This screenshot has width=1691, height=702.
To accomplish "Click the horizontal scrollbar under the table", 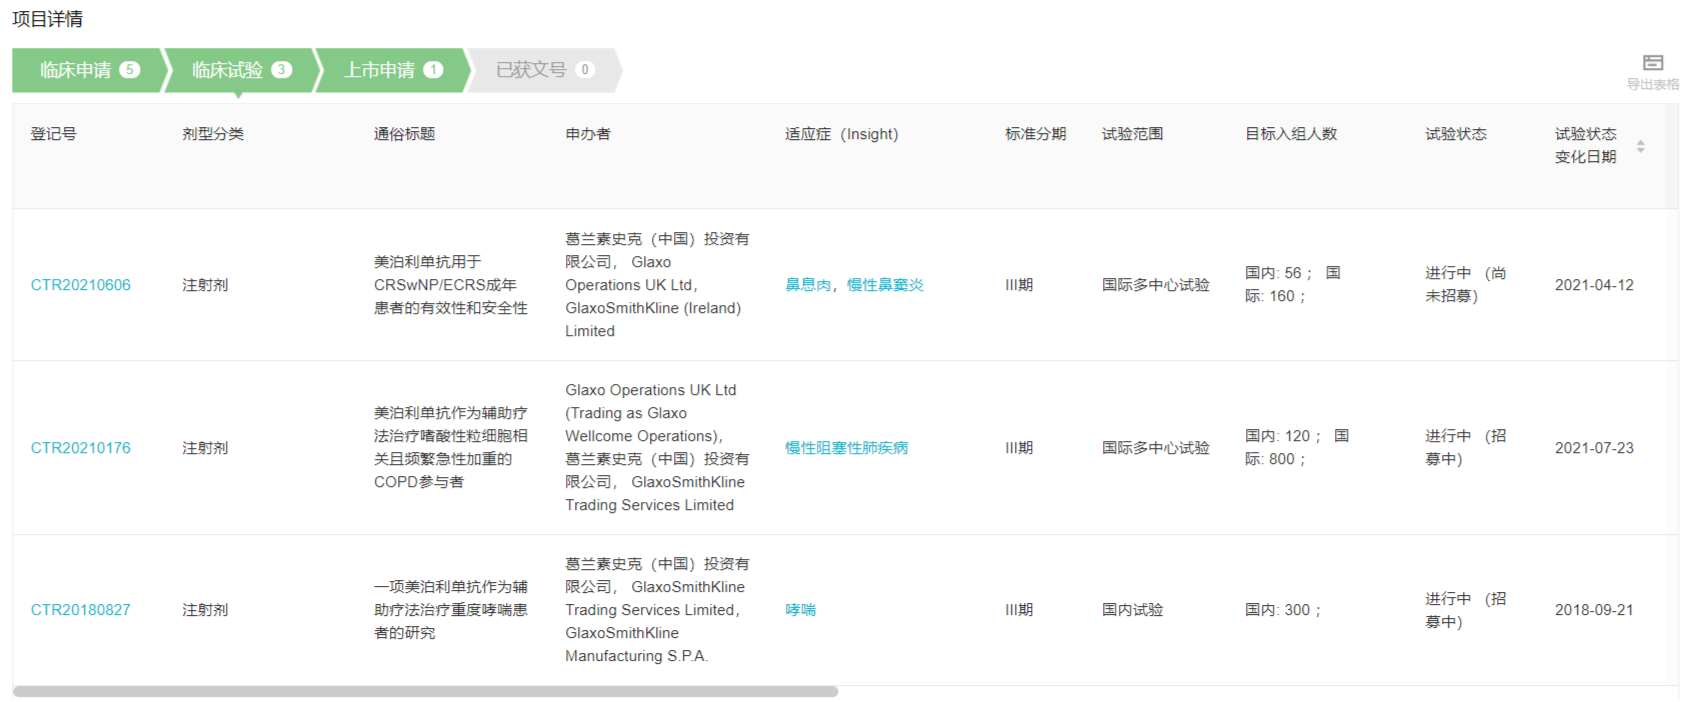I will (425, 692).
